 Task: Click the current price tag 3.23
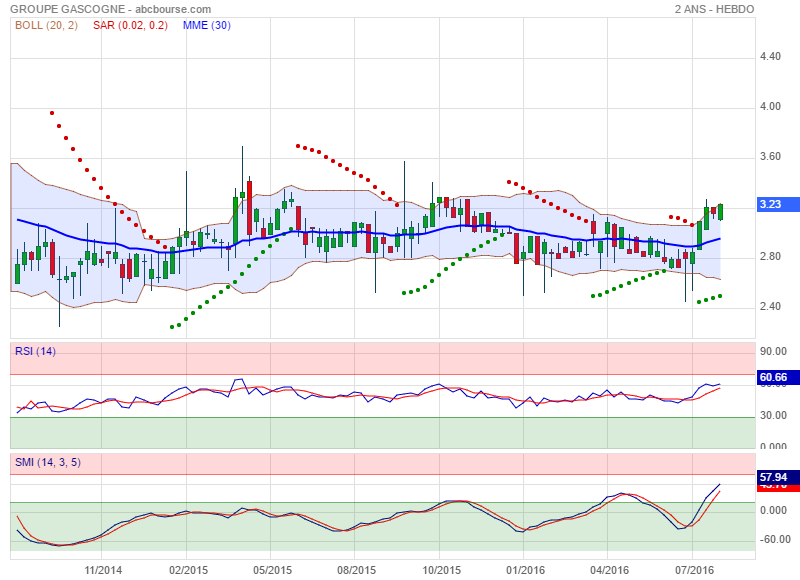777,205
